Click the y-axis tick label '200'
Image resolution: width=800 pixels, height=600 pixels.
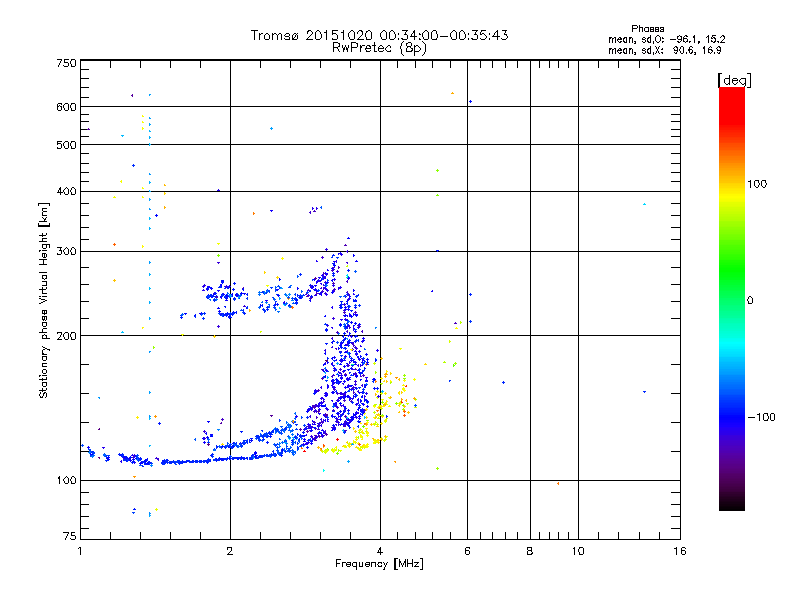pyautogui.click(x=66, y=336)
